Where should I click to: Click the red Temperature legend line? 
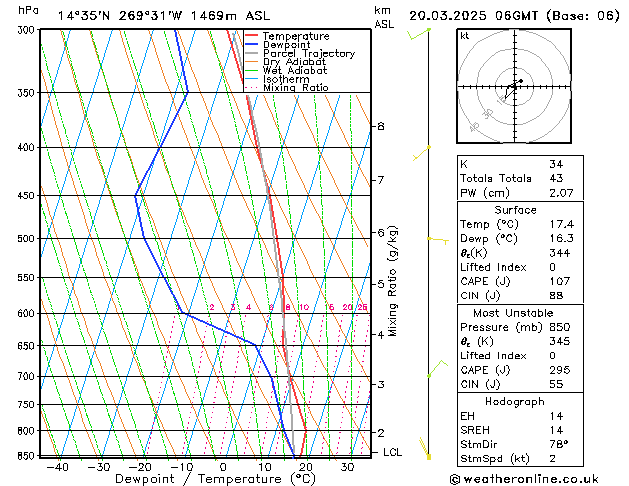pos(252,36)
